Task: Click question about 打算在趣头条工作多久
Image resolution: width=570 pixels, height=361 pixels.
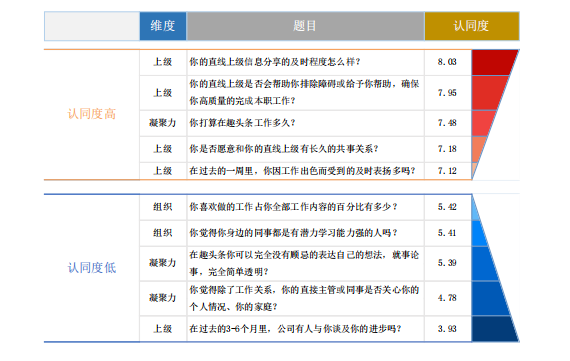Action: tap(242, 123)
